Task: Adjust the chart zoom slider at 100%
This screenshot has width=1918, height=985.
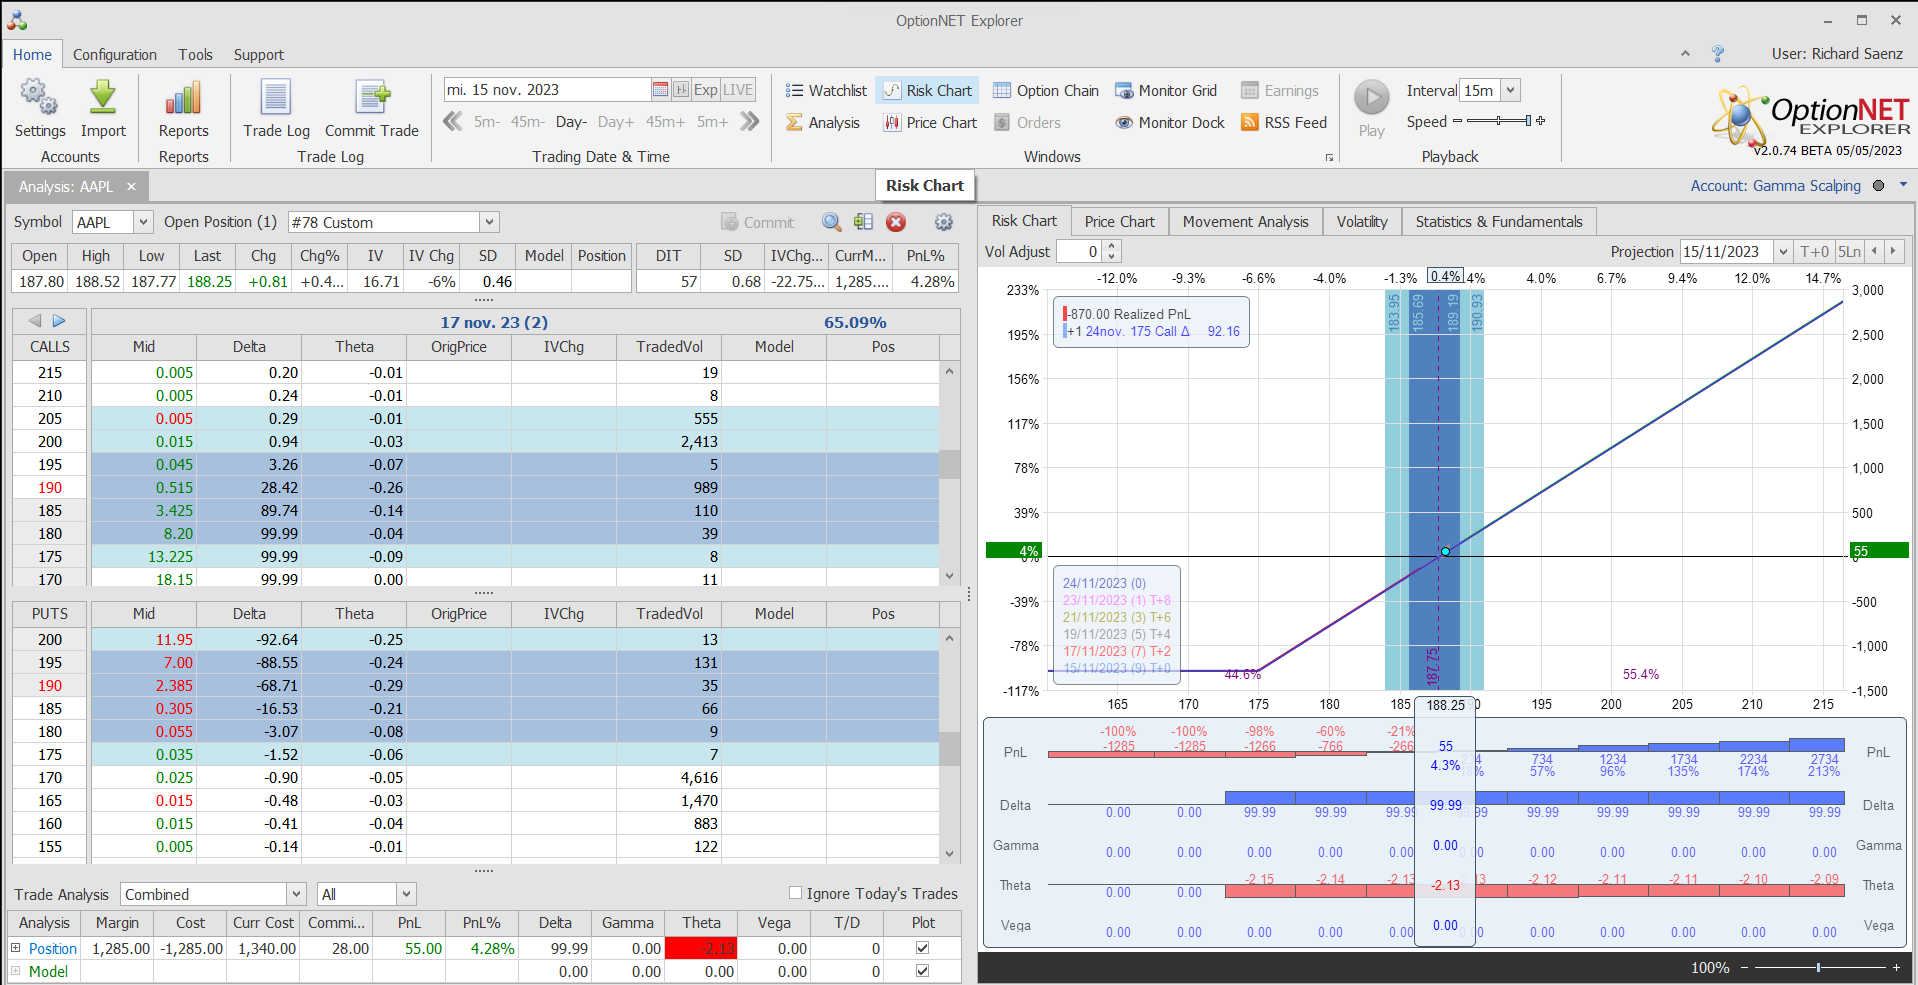Action: [1819, 968]
